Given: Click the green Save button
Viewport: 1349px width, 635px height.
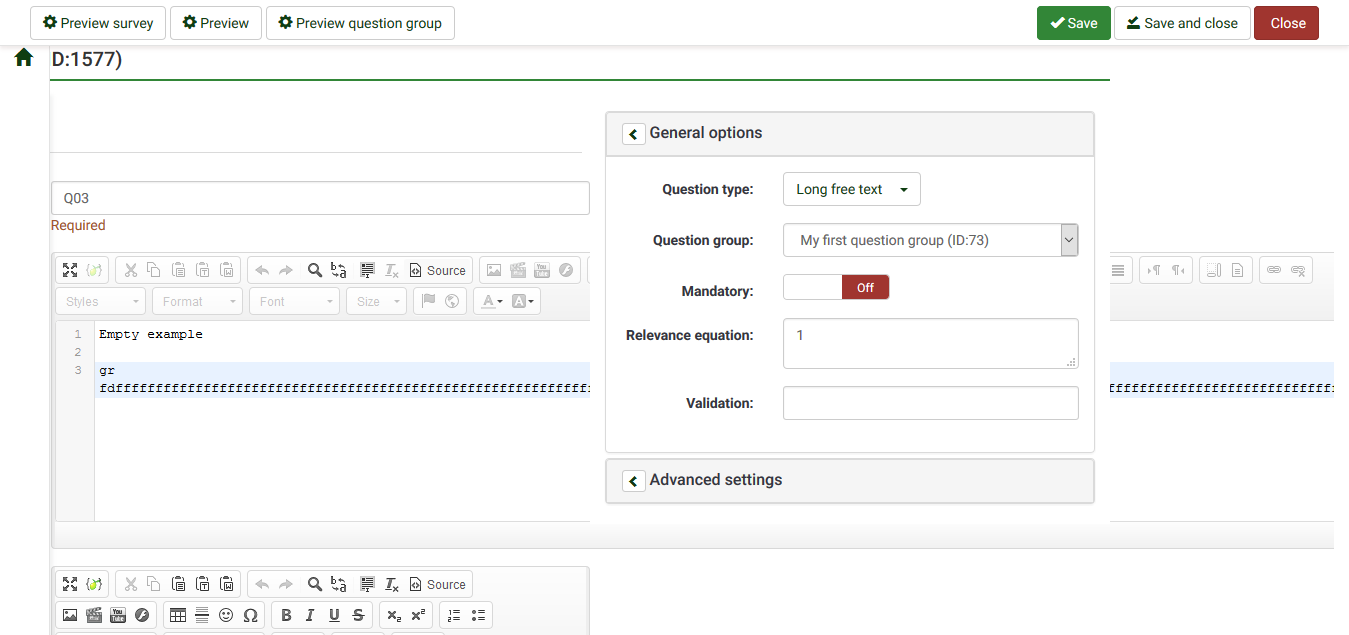Looking at the screenshot, I should [x=1073, y=23].
